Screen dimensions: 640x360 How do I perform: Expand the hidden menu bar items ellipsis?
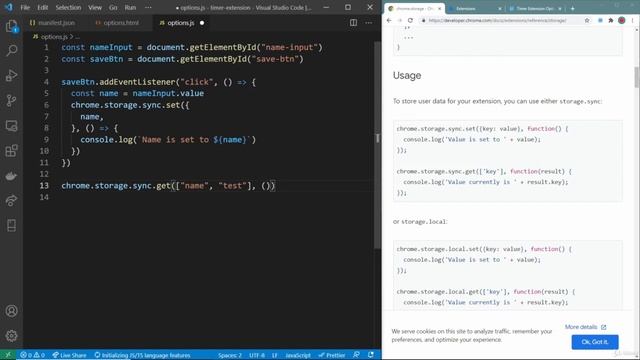(x=148, y=7)
